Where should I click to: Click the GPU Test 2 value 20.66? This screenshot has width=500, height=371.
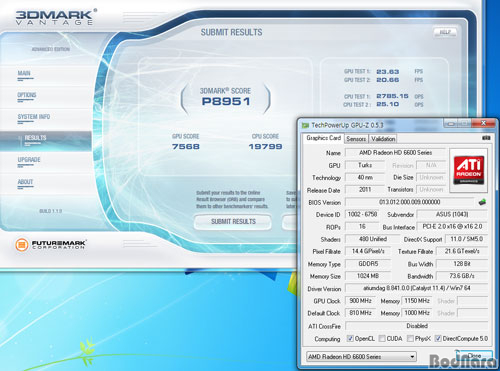(388, 80)
